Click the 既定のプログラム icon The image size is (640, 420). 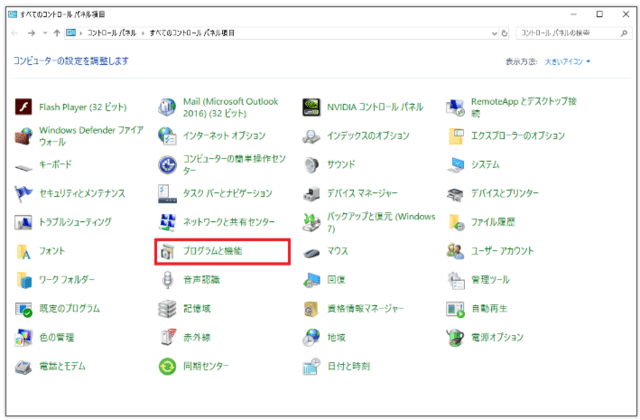tap(23, 309)
